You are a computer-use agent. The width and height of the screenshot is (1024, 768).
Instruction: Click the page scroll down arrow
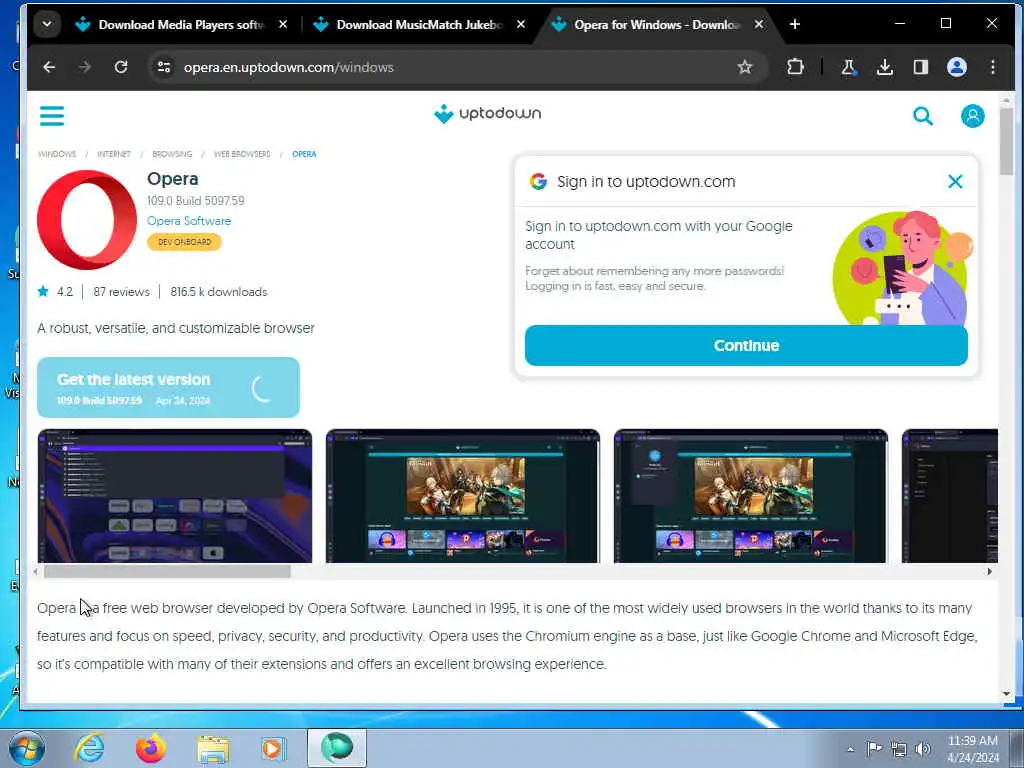(1006, 694)
